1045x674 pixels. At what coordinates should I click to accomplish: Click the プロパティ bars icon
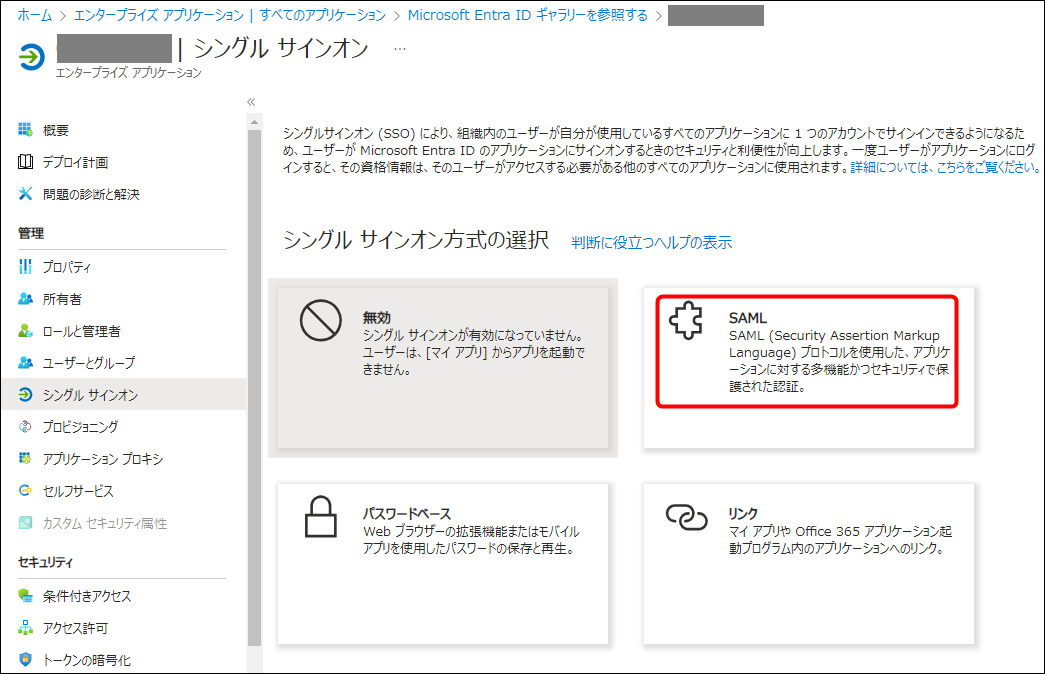click(x=25, y=267)
